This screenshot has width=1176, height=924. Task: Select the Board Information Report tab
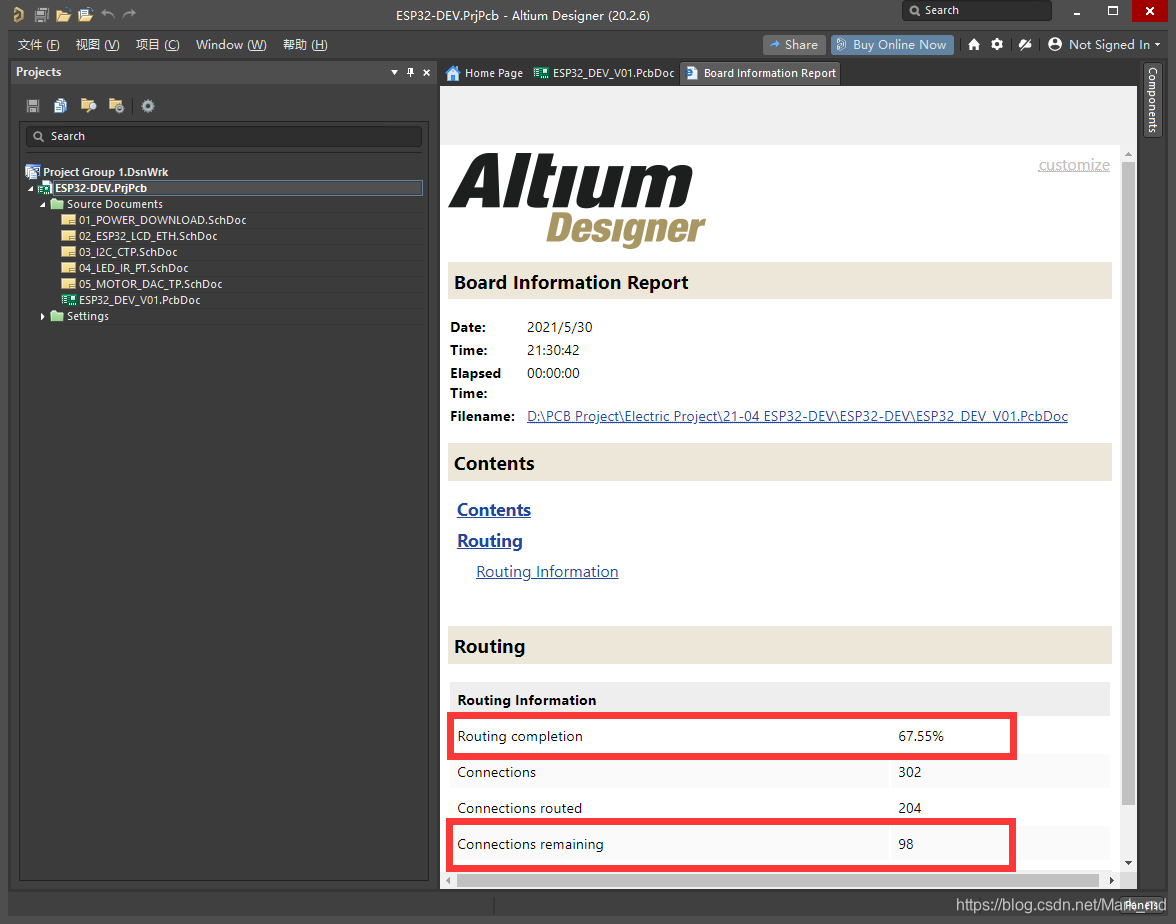click(760, 73)
